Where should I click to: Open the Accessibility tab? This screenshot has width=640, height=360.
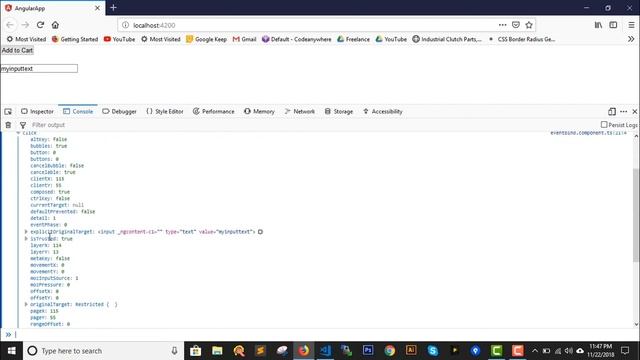[382, 111]
